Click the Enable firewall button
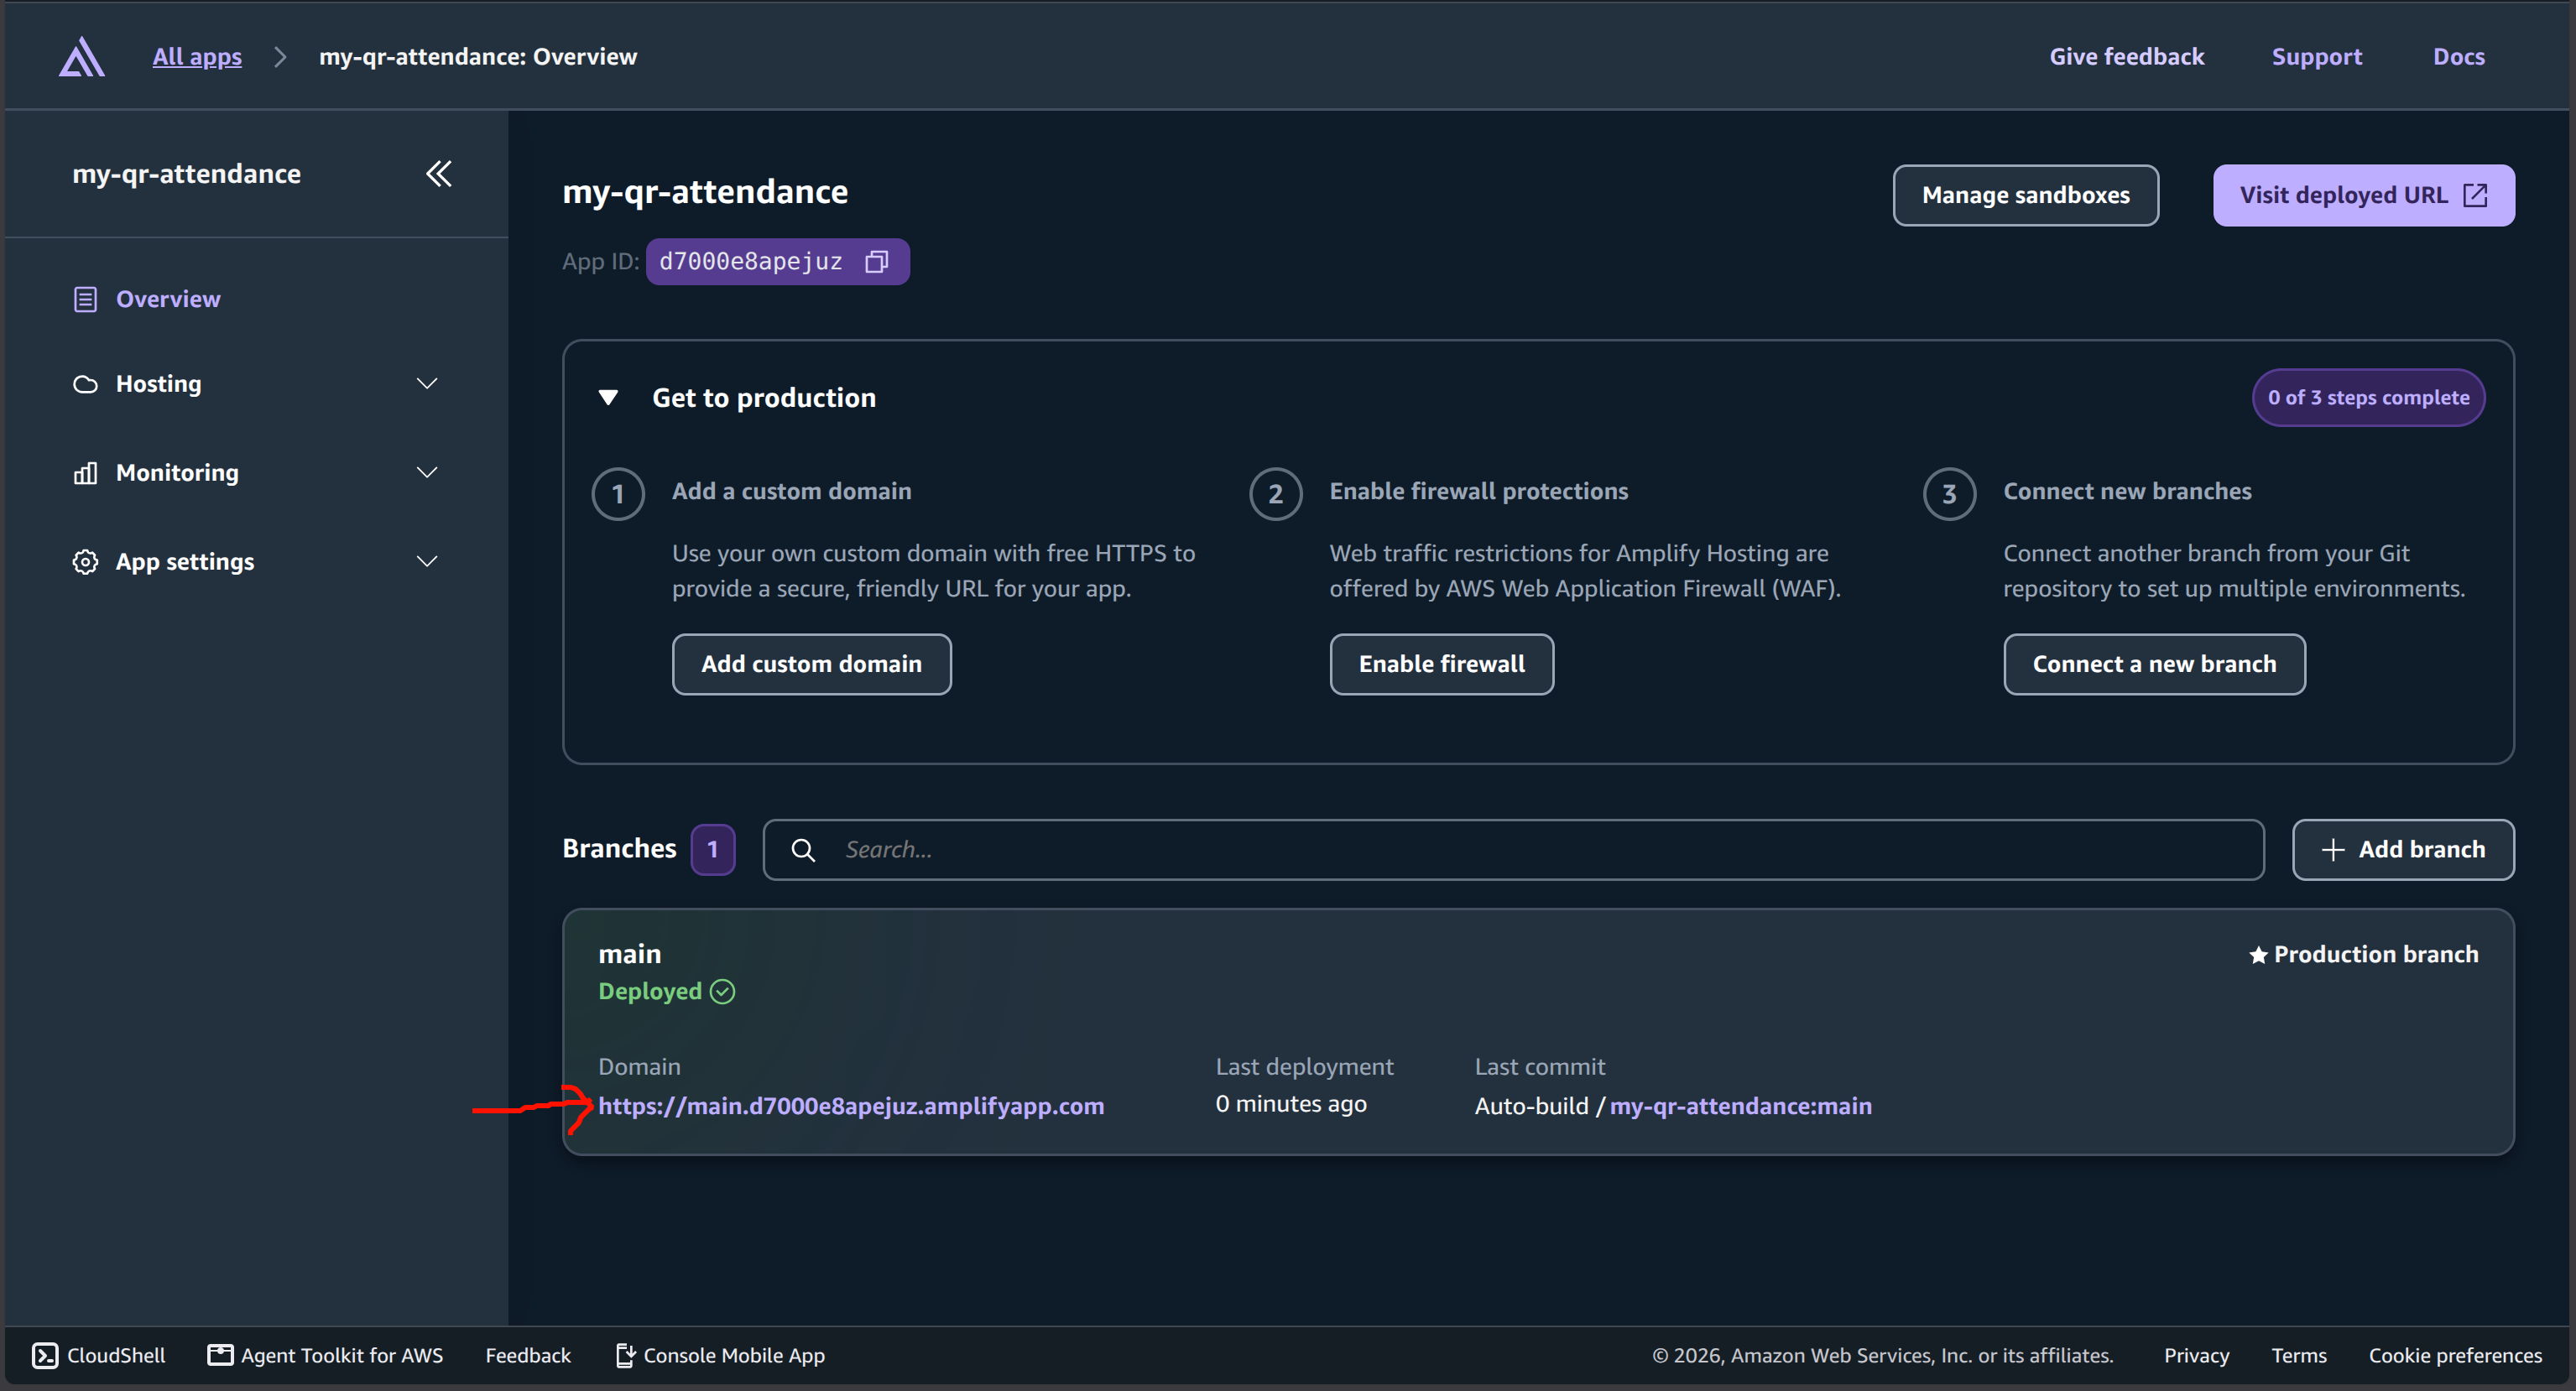2576x1391 pixels. [1441, 664]
